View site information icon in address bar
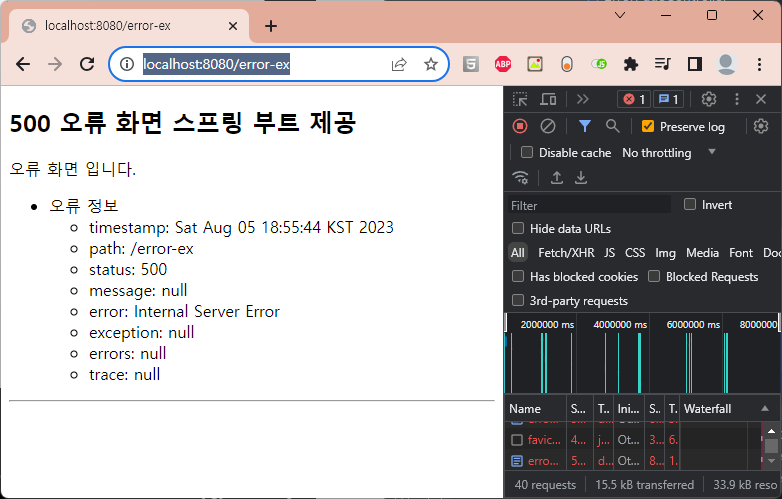 coord(127,64)
